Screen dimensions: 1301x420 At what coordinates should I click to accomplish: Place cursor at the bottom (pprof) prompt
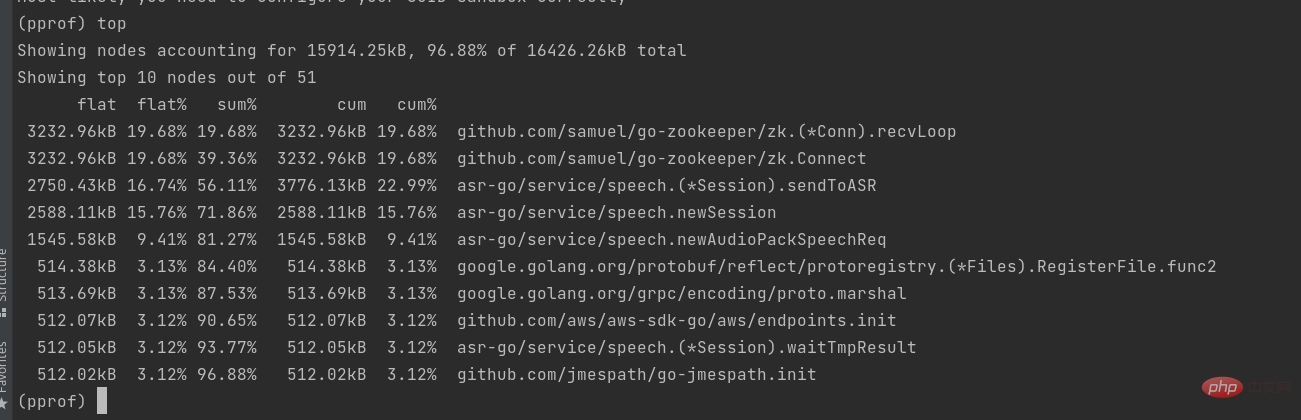(x=101, y=402)
